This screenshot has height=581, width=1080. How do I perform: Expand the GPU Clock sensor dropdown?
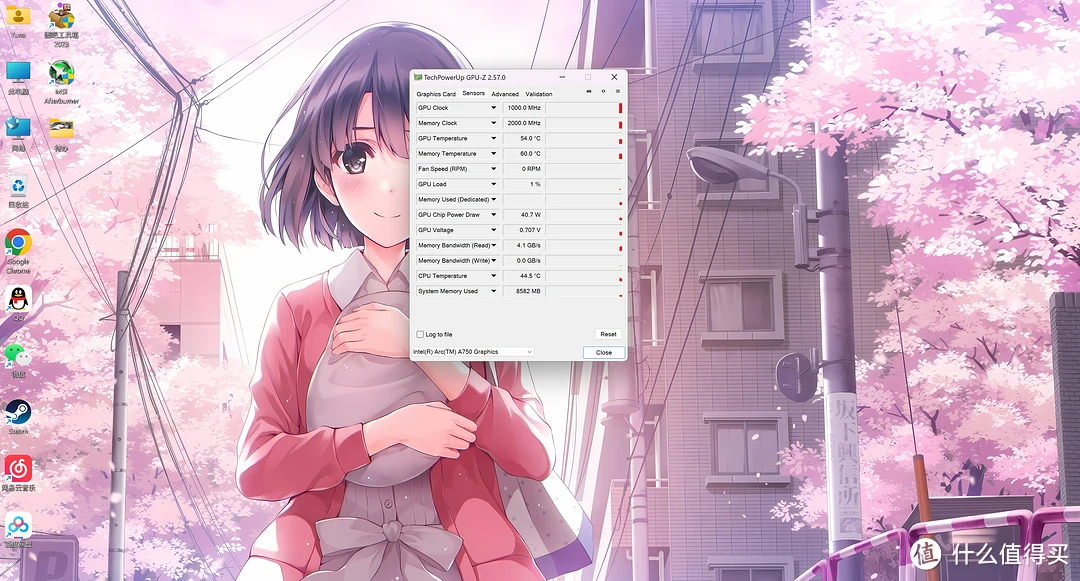click(x=493, y=108)
